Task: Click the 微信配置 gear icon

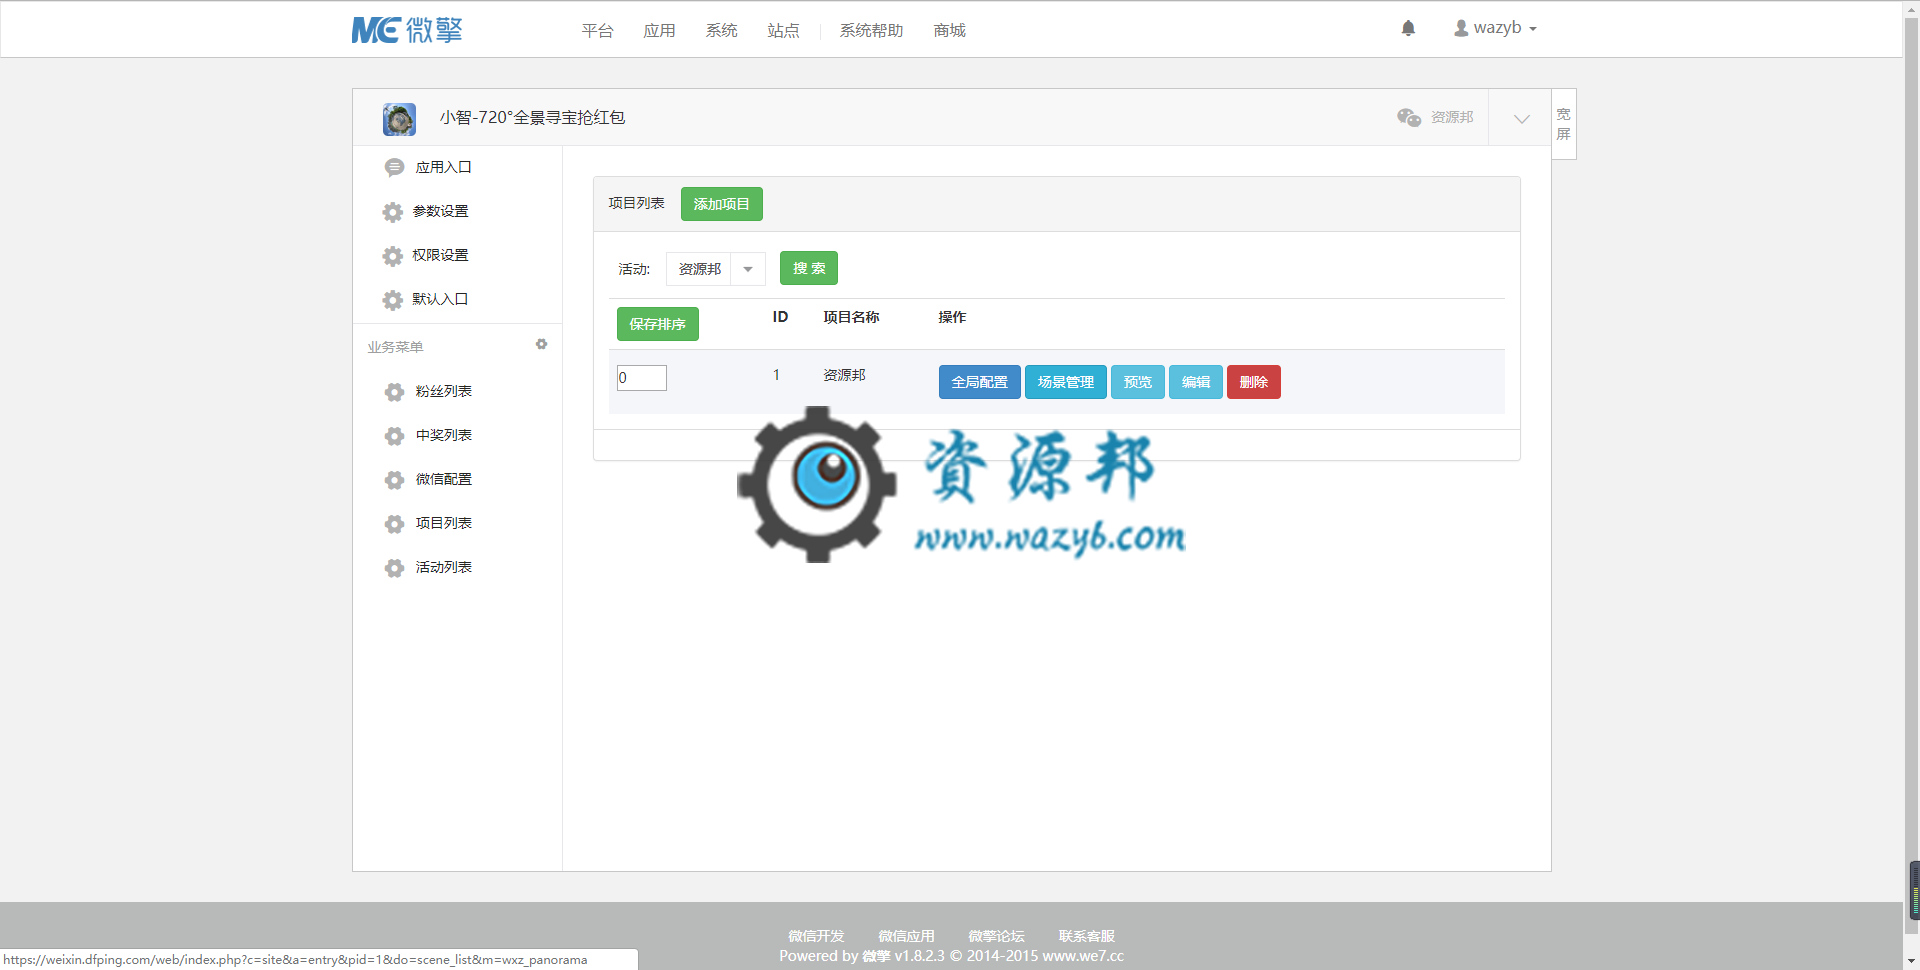Action: pyautogui.click(x=394, y=480)
